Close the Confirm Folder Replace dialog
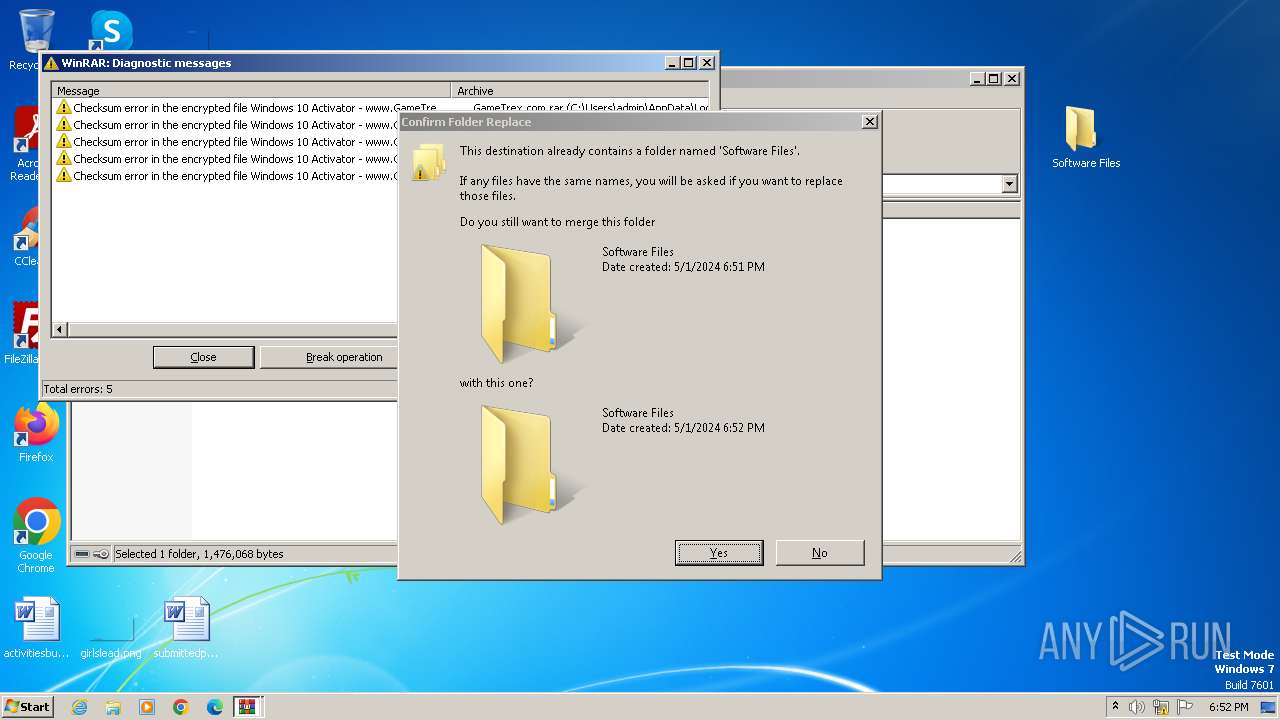1280x720 pixels. pos(870,121)
